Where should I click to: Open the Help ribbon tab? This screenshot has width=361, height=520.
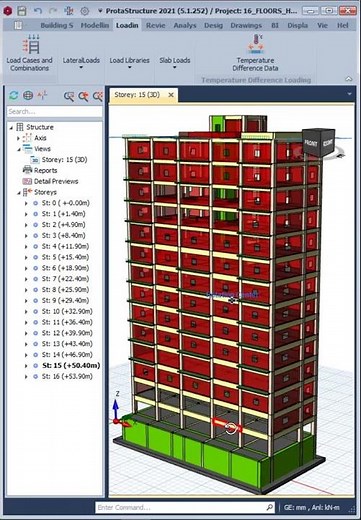(343, 25)
